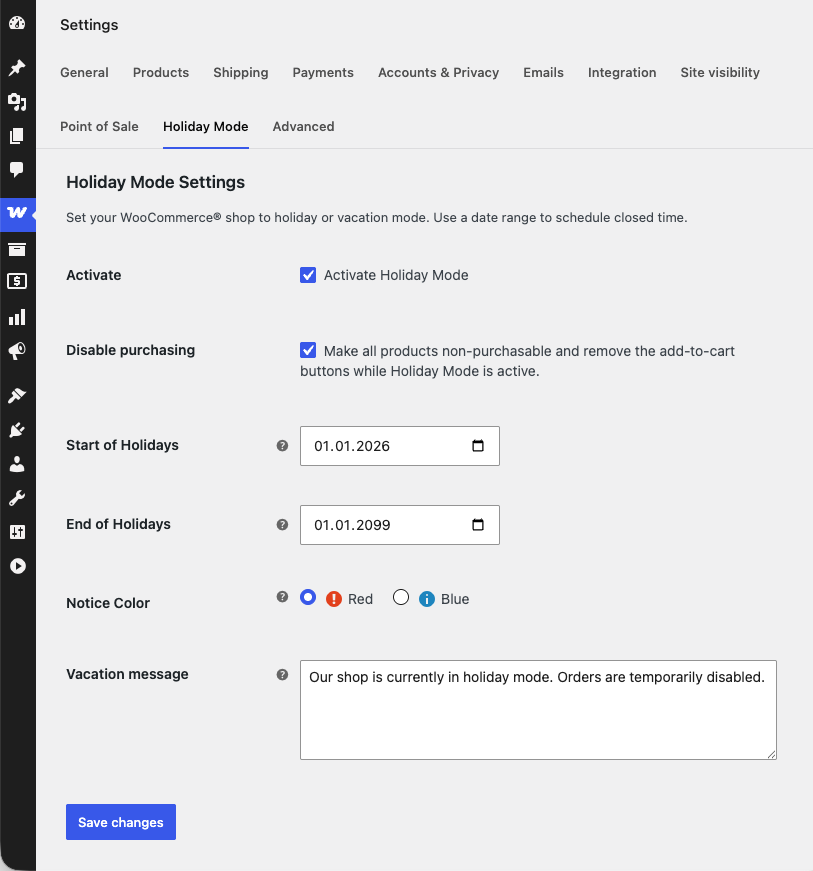Open the Point of Sale tab

(99, 127)
